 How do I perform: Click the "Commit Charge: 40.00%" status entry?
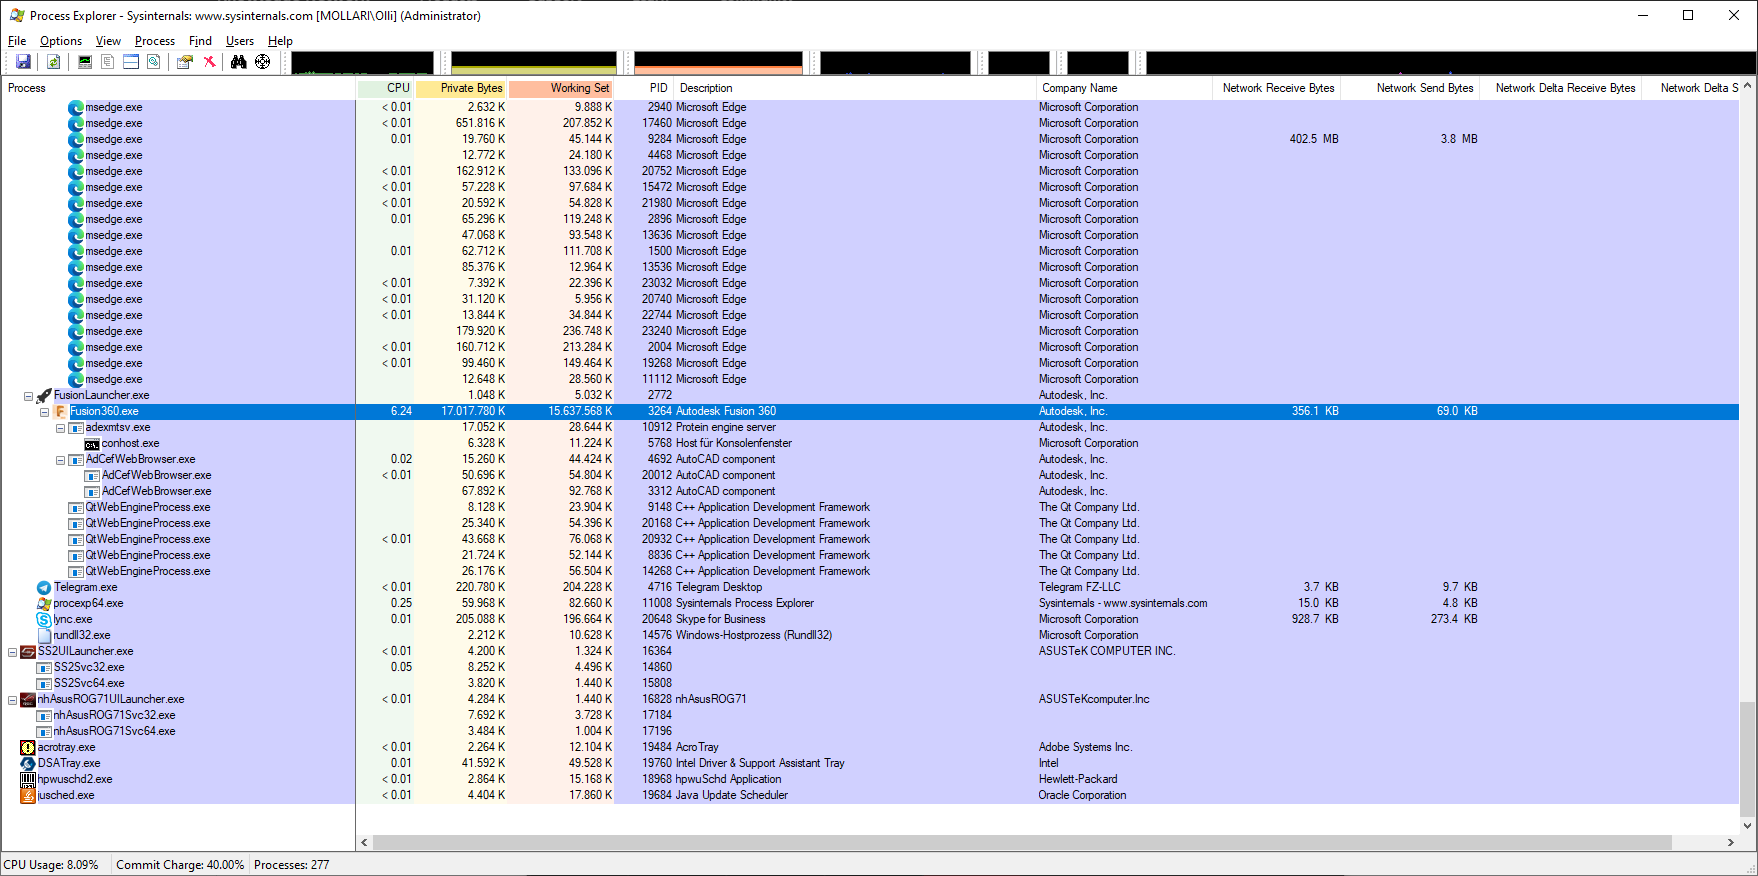180,865
